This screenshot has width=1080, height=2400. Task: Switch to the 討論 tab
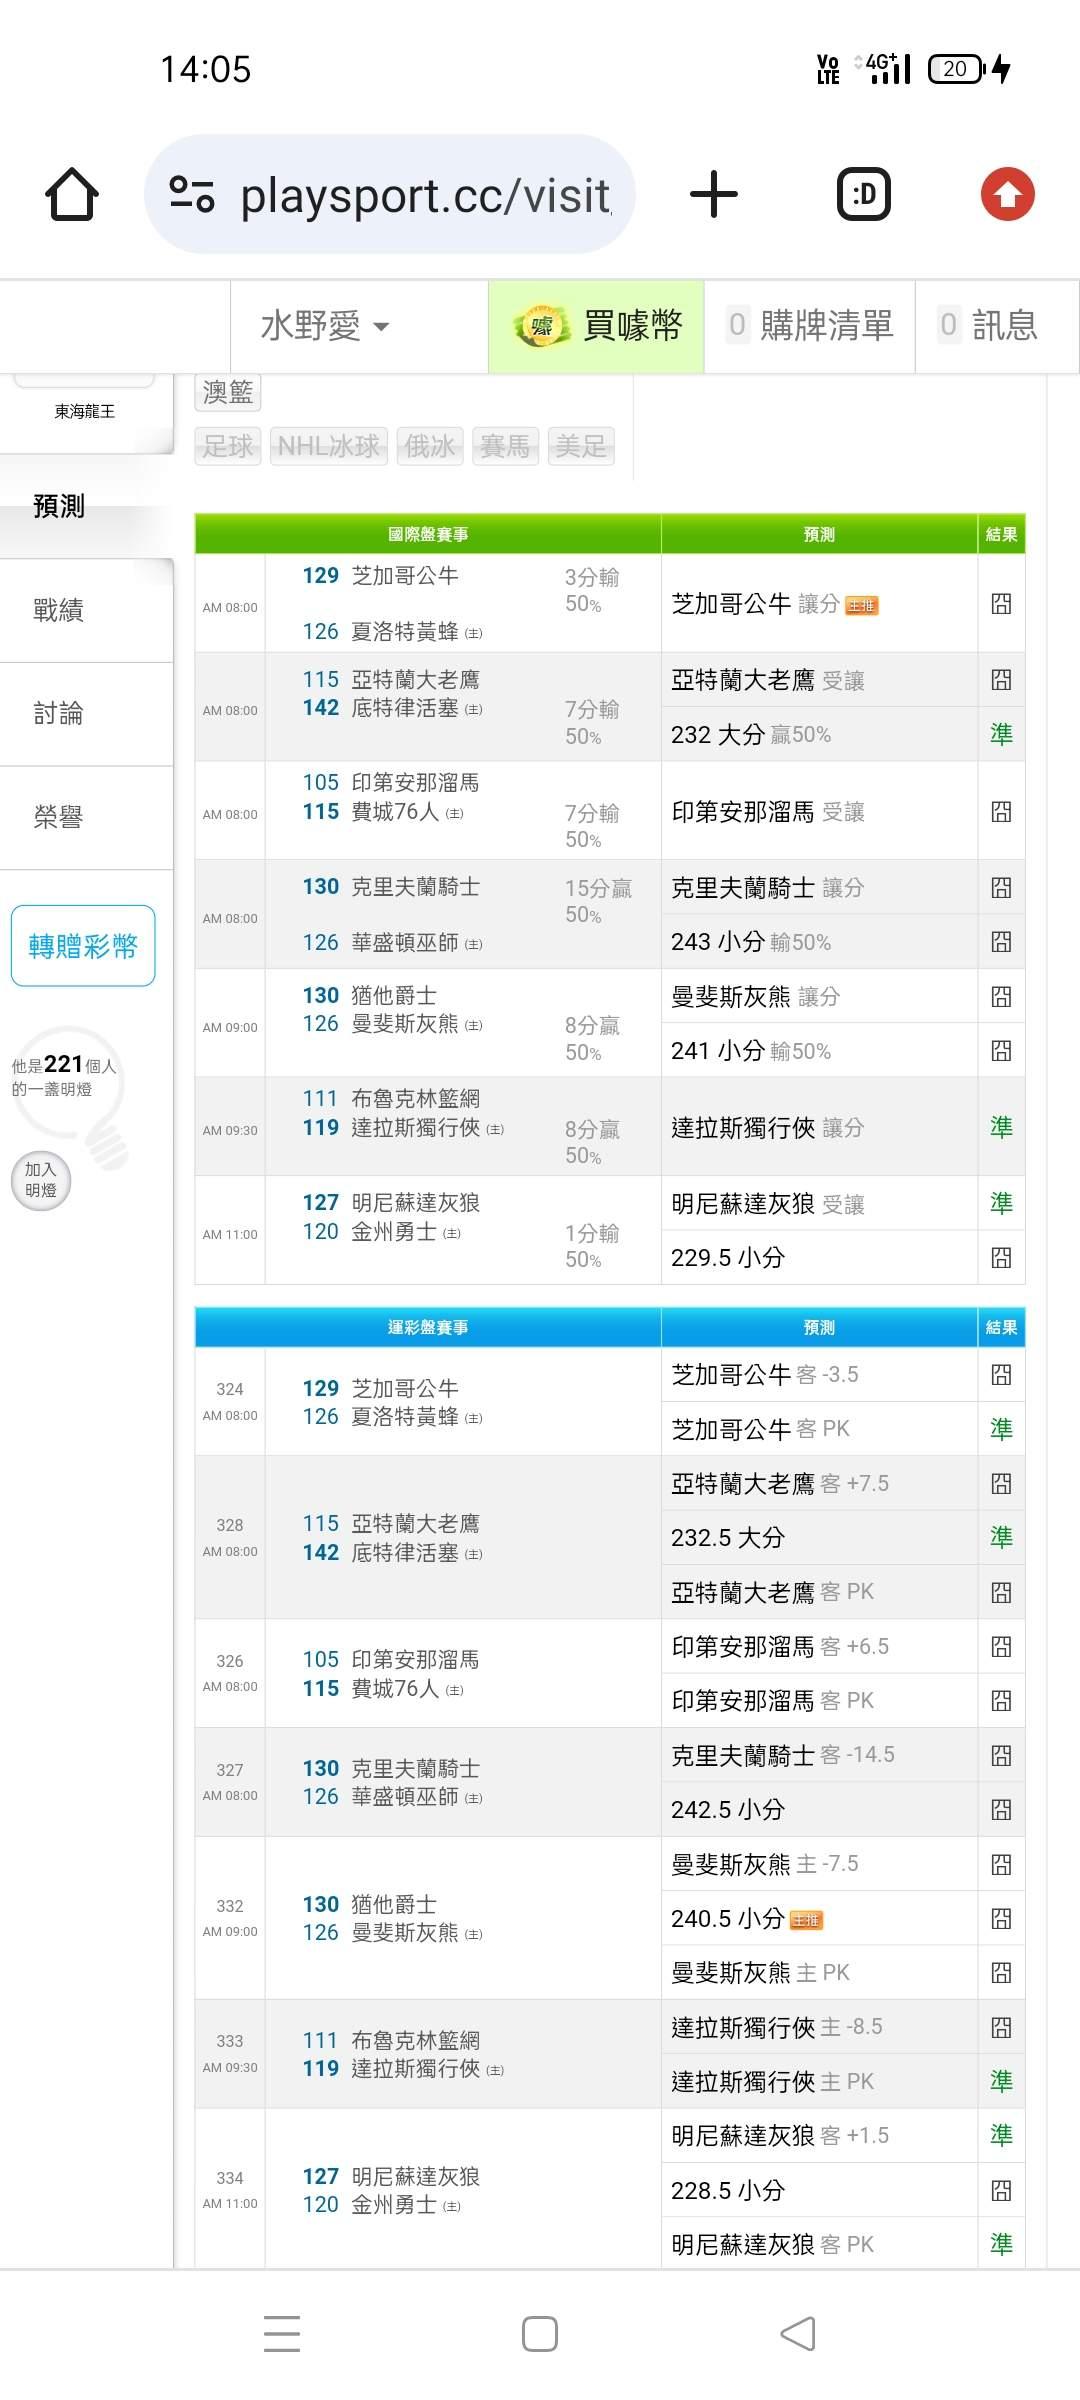click(x=59, y=714)
